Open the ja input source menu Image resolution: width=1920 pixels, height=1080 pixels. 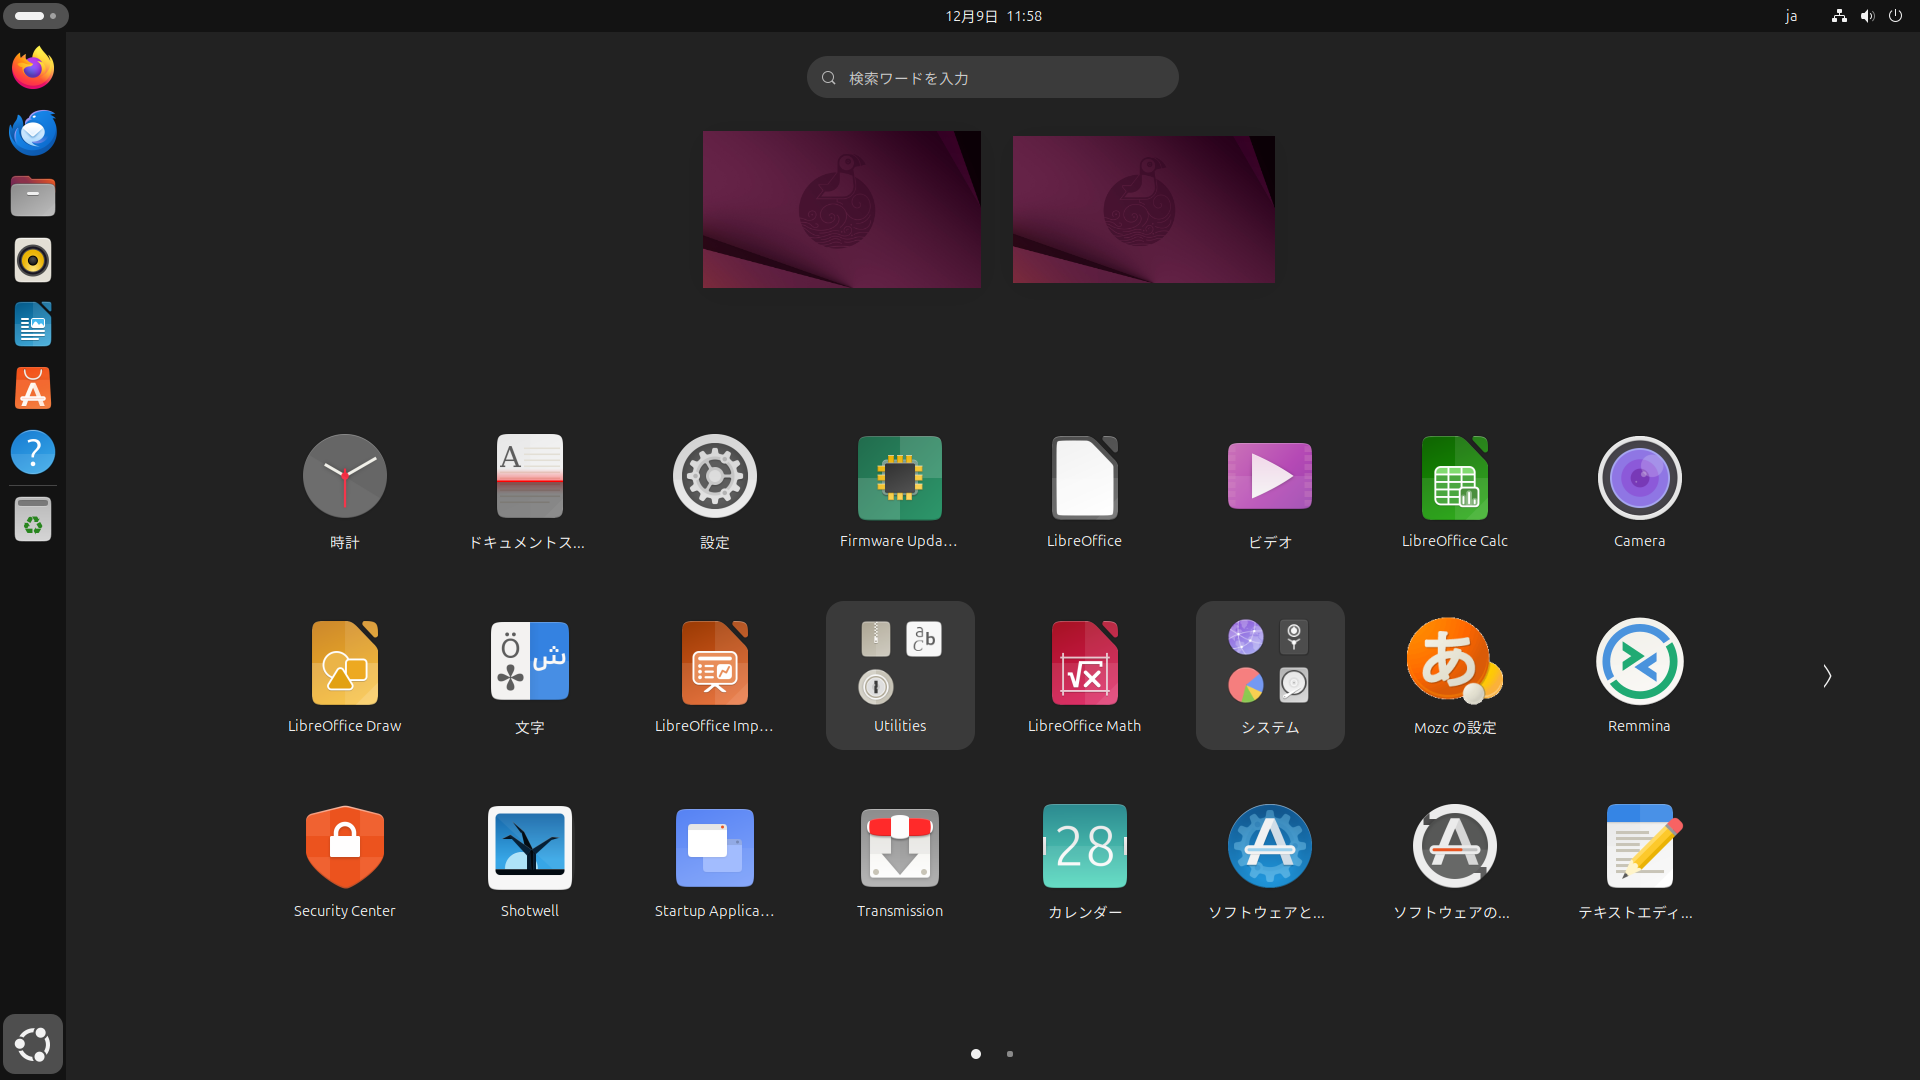1792,16
